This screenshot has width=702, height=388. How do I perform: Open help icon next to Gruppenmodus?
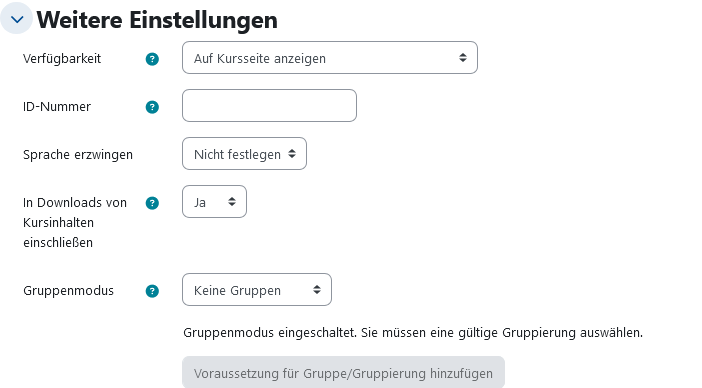point(152,291)
